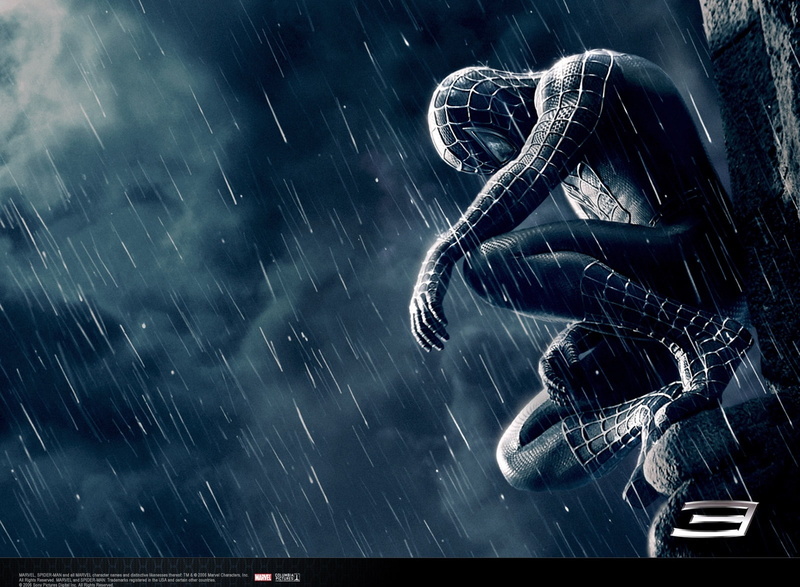800x587 pixels.
Task: Click the Columbia Pictures logo
Action: point(287,577)
